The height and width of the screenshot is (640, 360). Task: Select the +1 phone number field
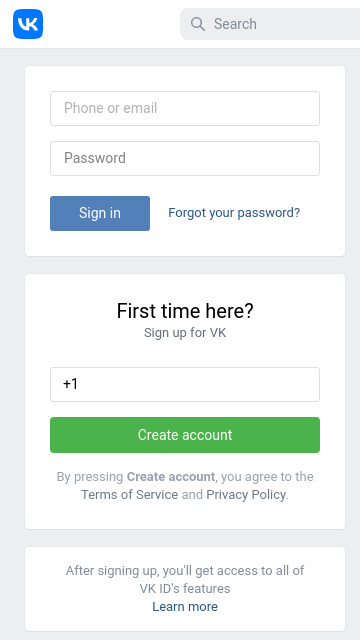point(185,384)
